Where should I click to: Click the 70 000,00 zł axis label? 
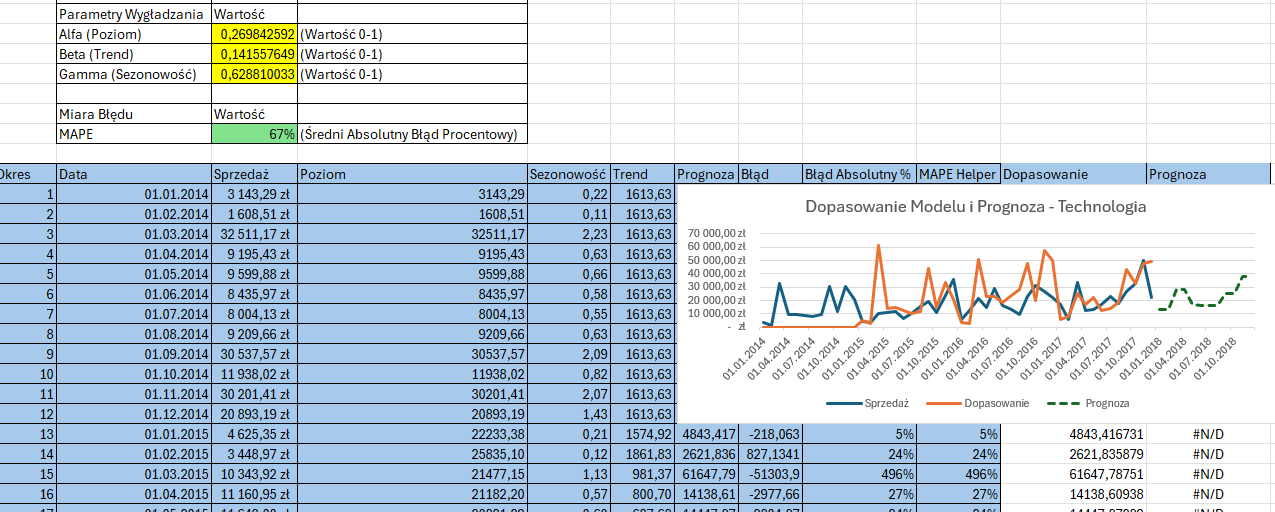(x=717, y=233)
